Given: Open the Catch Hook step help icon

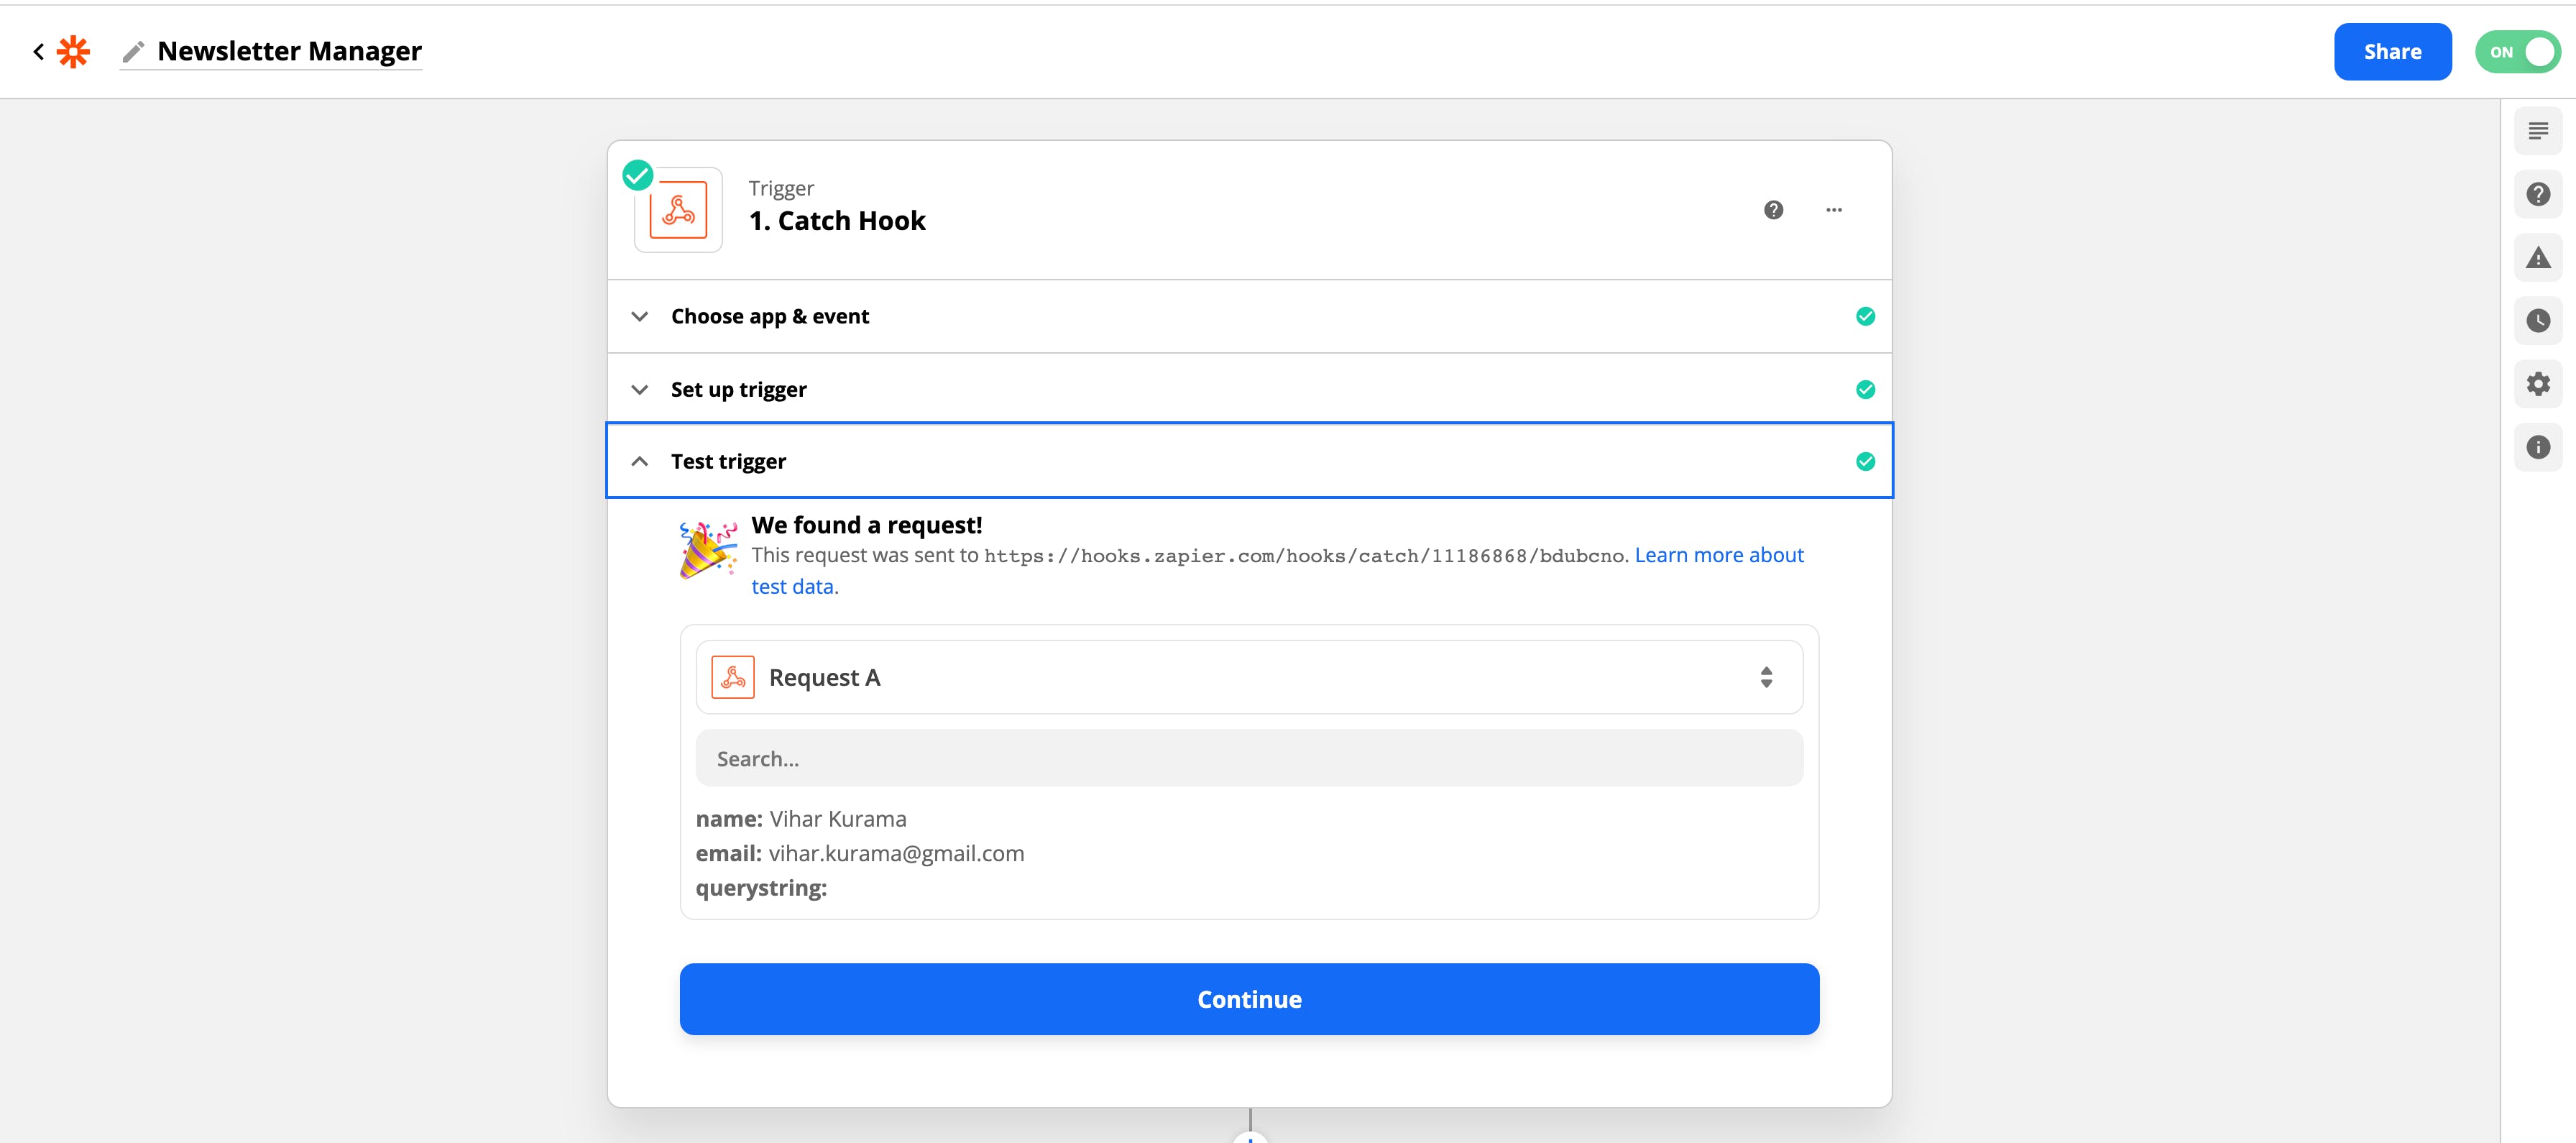Looking at the screenshot, I should [1773, 210].
